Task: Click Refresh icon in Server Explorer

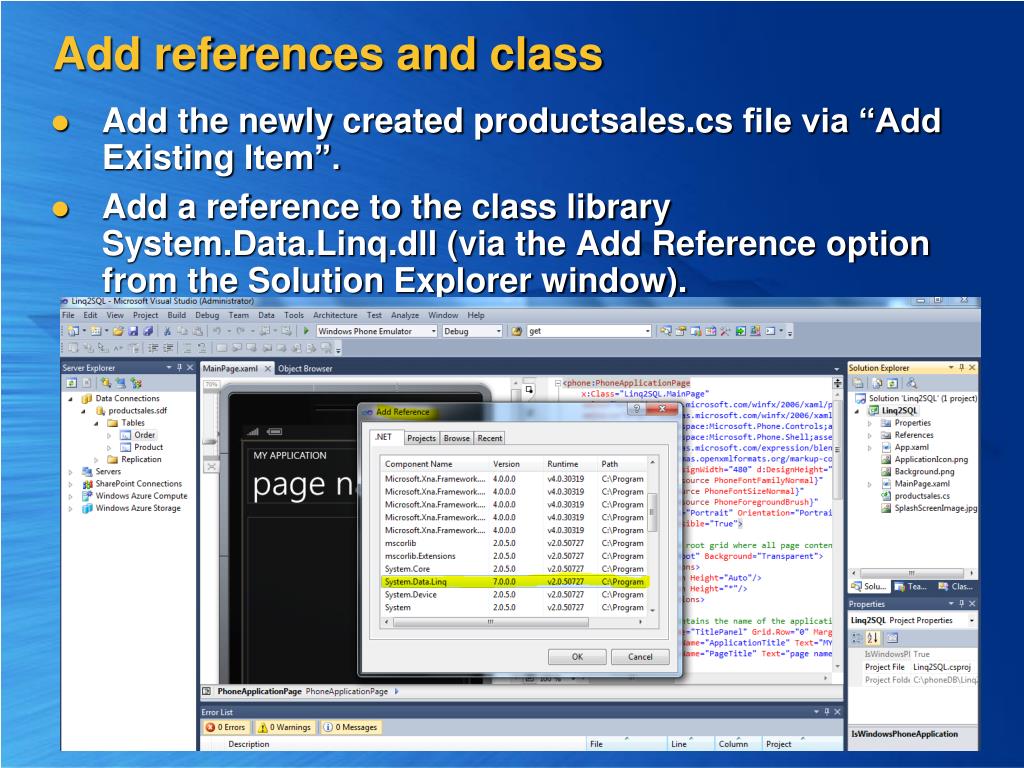Action: pyautogui.click(x=72, y=383)
